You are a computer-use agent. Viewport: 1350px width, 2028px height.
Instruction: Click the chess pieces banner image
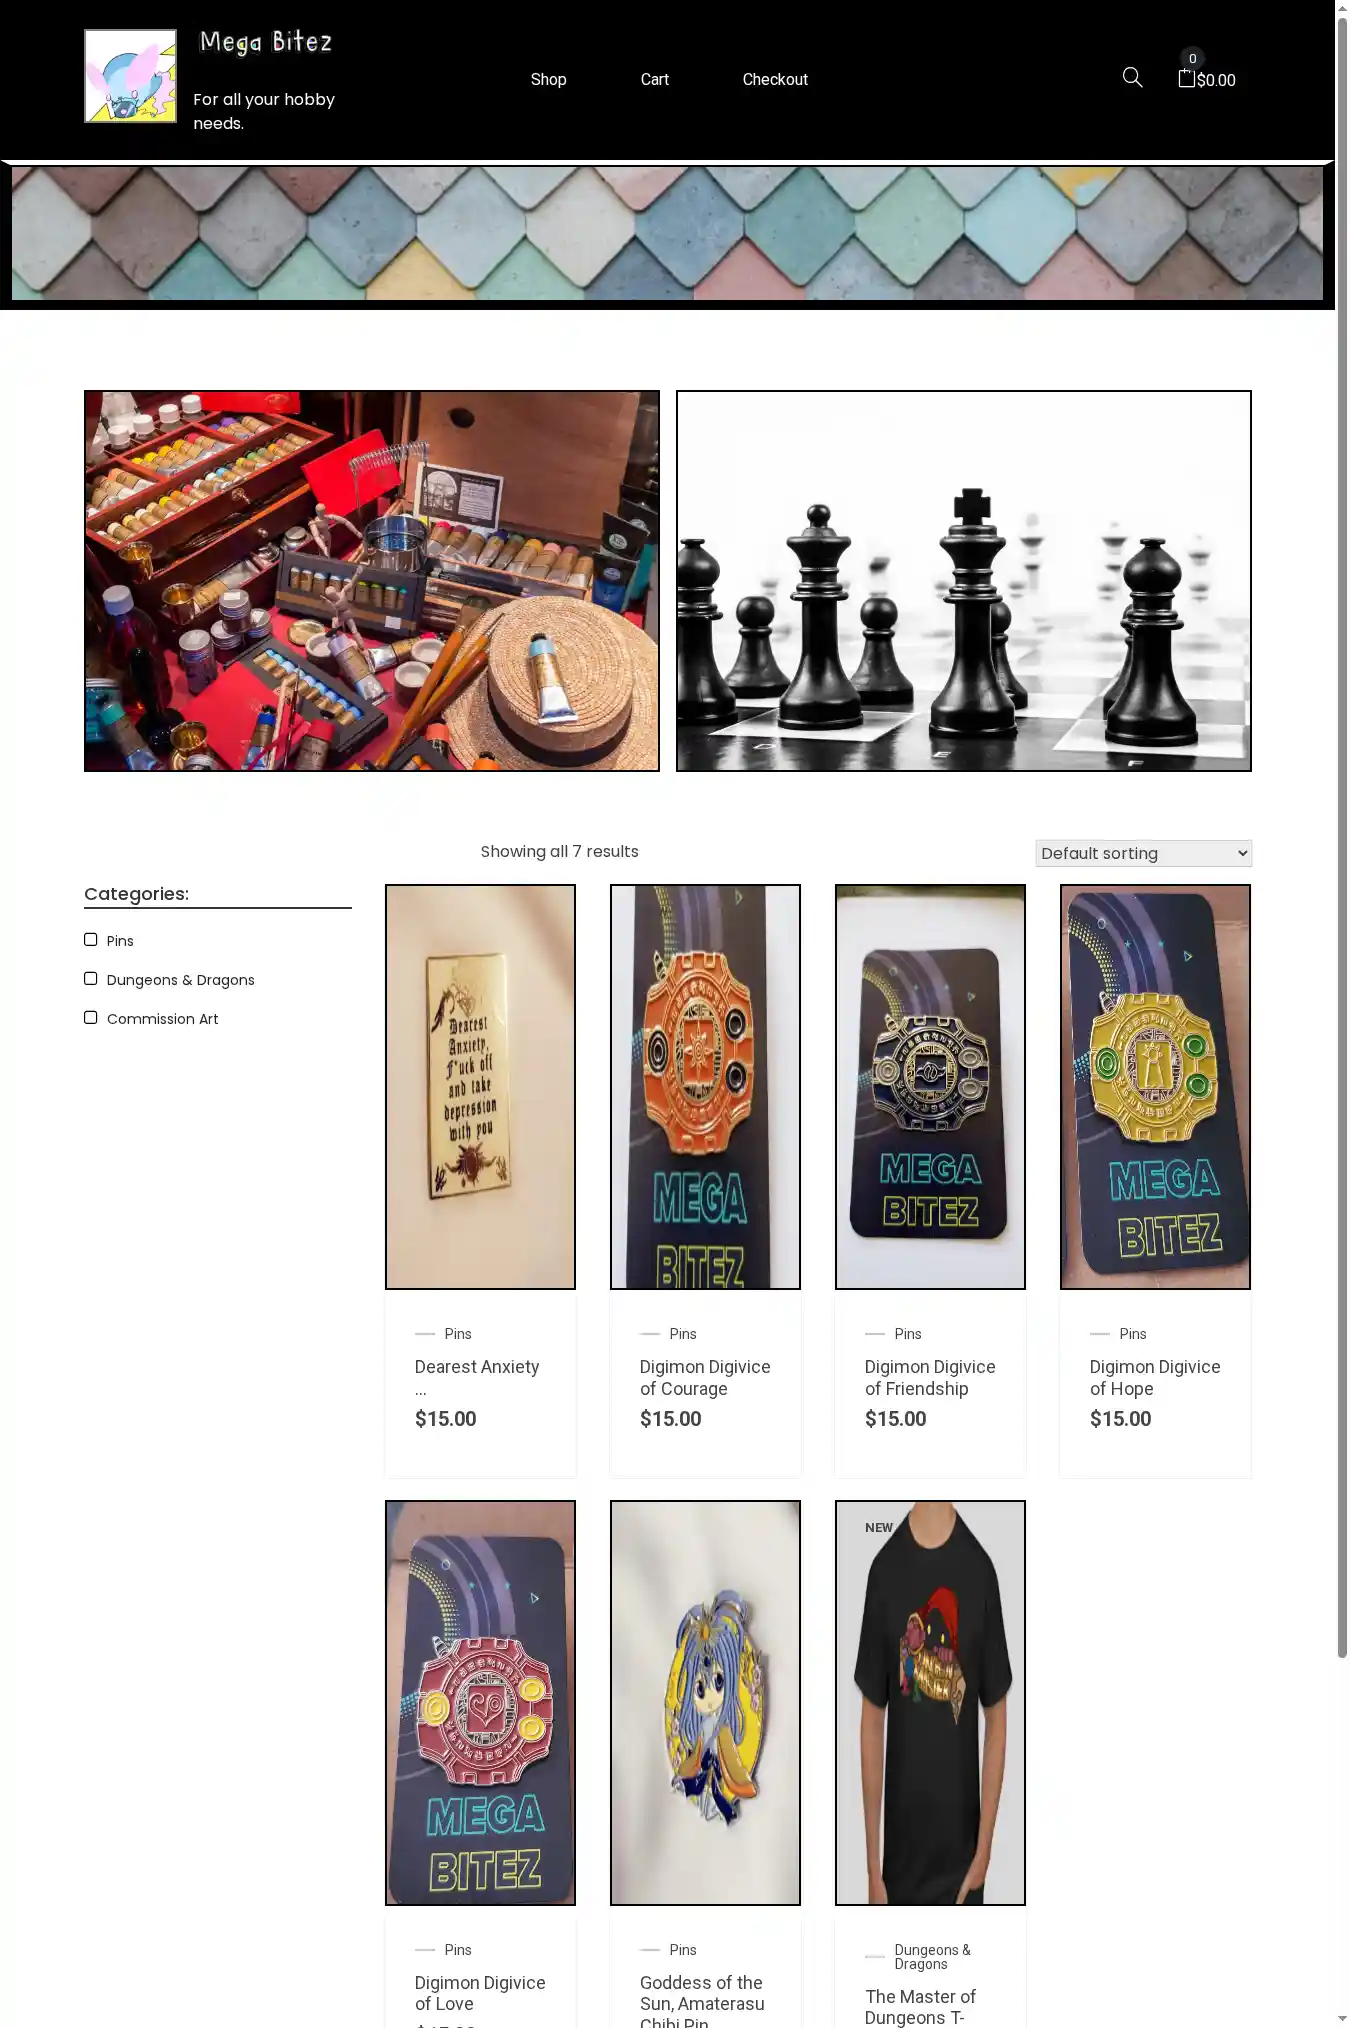point(964,581)
